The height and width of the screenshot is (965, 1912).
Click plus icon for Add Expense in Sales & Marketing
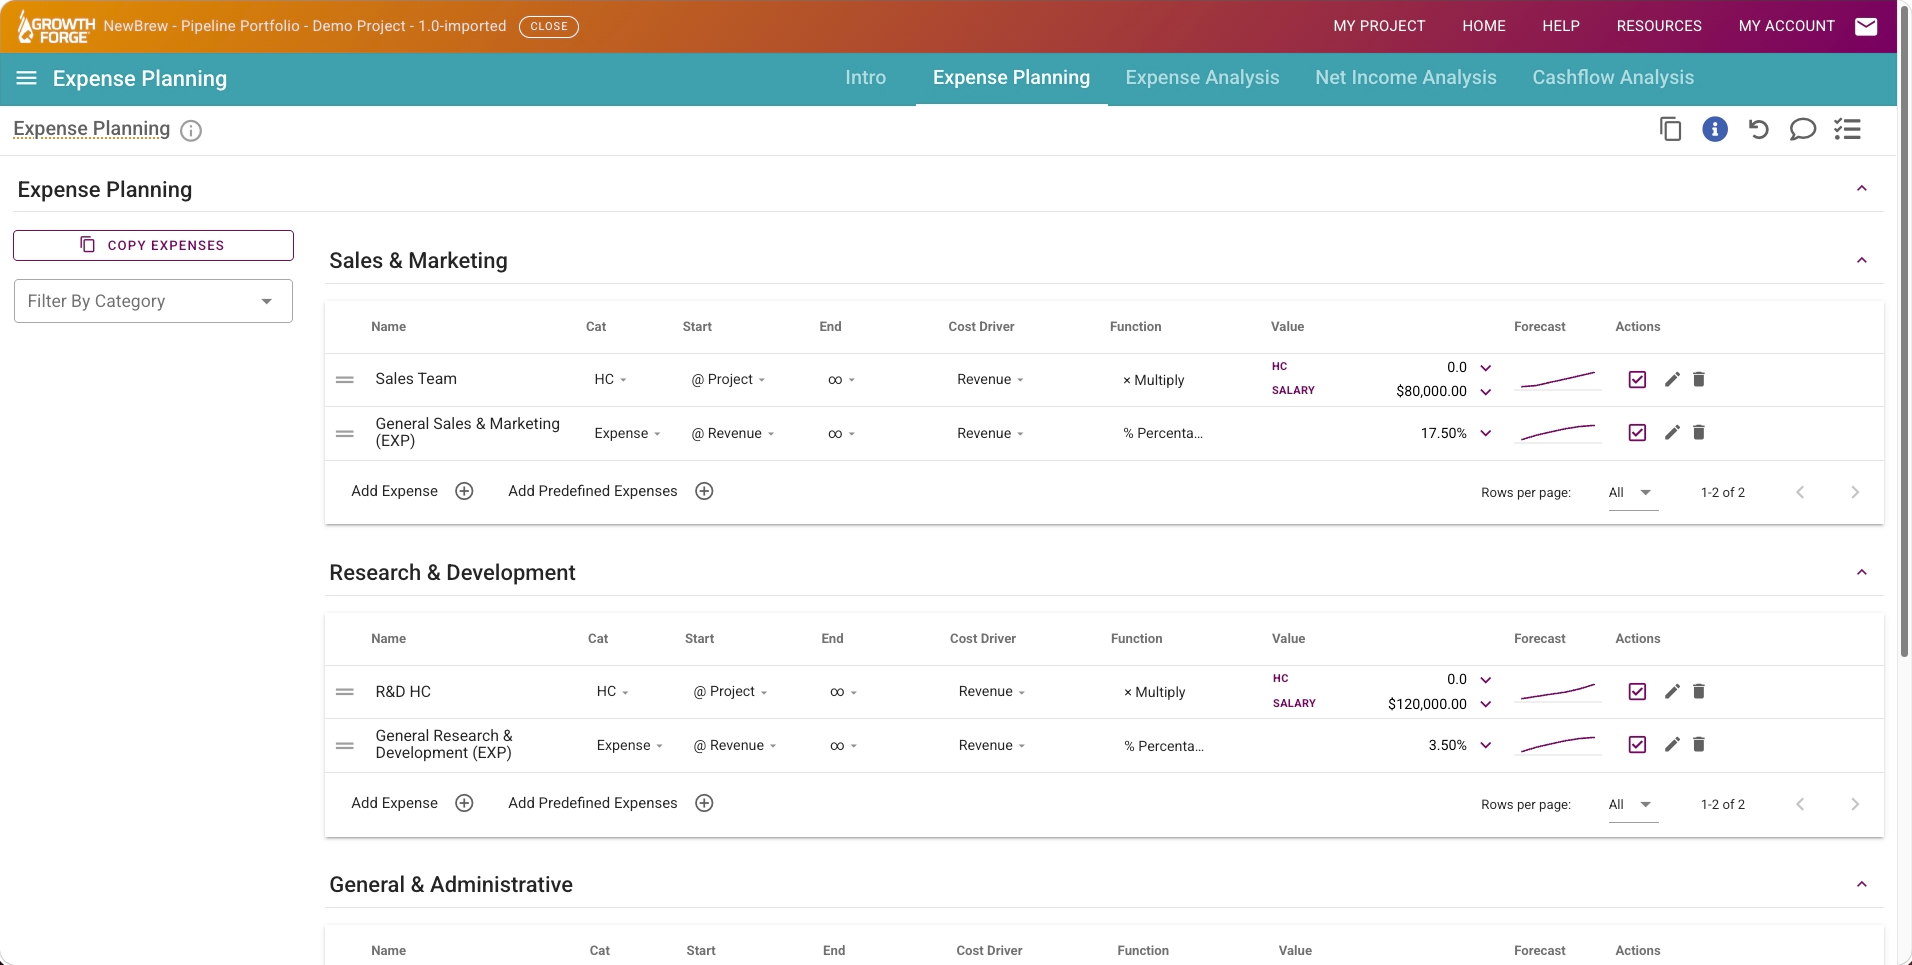pos(464,491)
